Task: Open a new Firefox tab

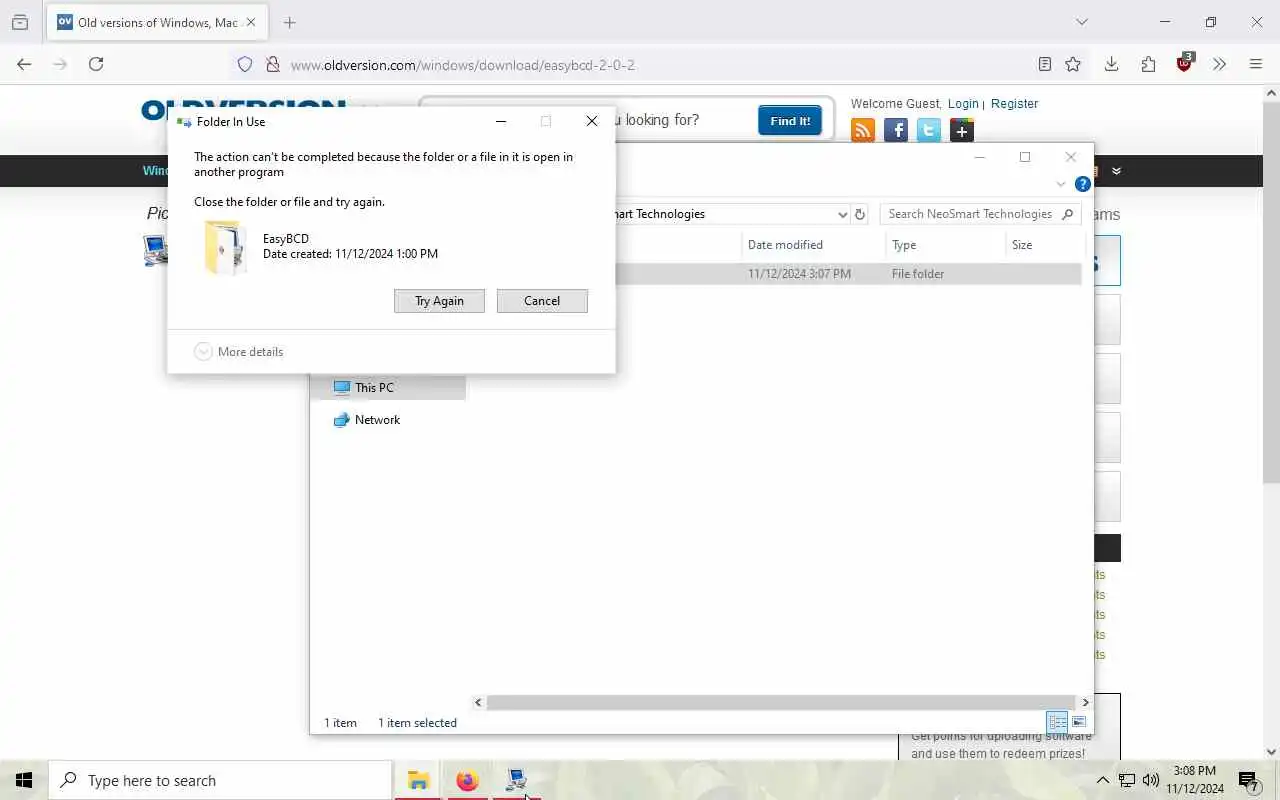Action: (290, 22)
